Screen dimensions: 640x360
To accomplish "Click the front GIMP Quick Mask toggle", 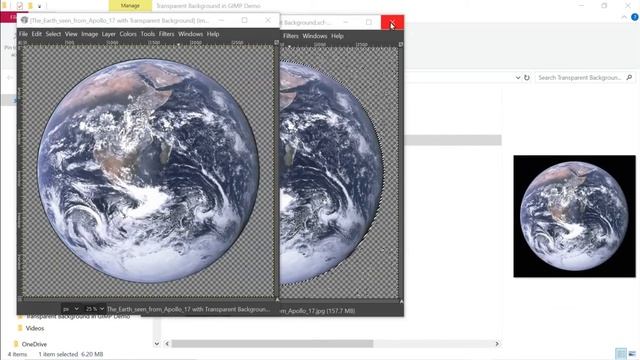I will (20, 300).
